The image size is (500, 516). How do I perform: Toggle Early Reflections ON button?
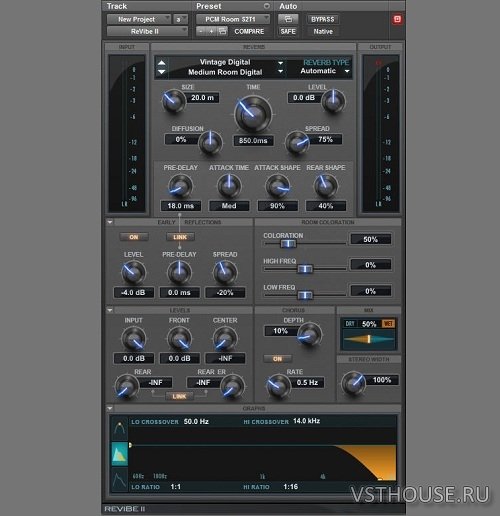coord(134,237)
